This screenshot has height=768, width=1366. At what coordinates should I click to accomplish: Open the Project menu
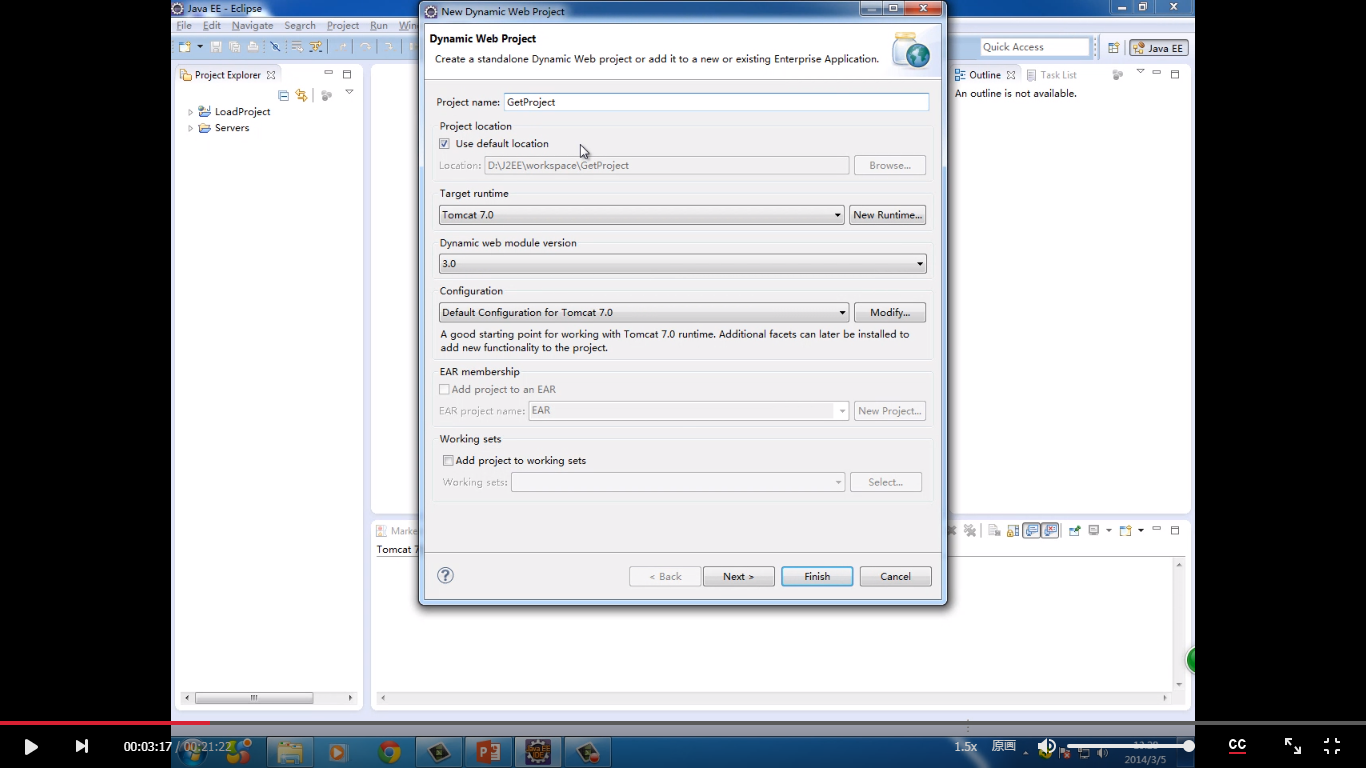(343, 26)
